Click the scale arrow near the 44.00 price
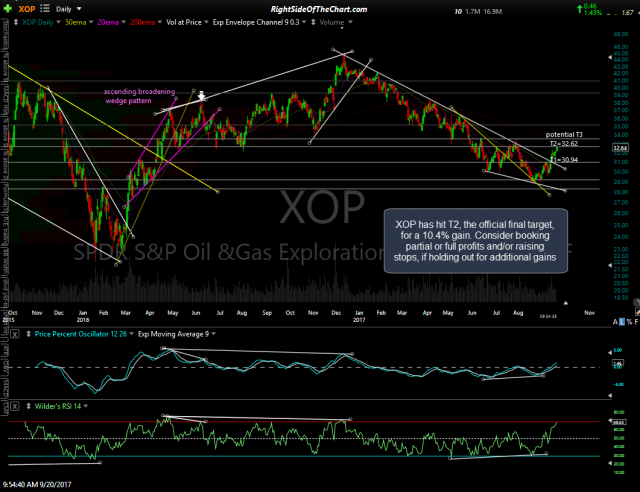This screenshot has width=640, height=492. (x=610, y=58)
